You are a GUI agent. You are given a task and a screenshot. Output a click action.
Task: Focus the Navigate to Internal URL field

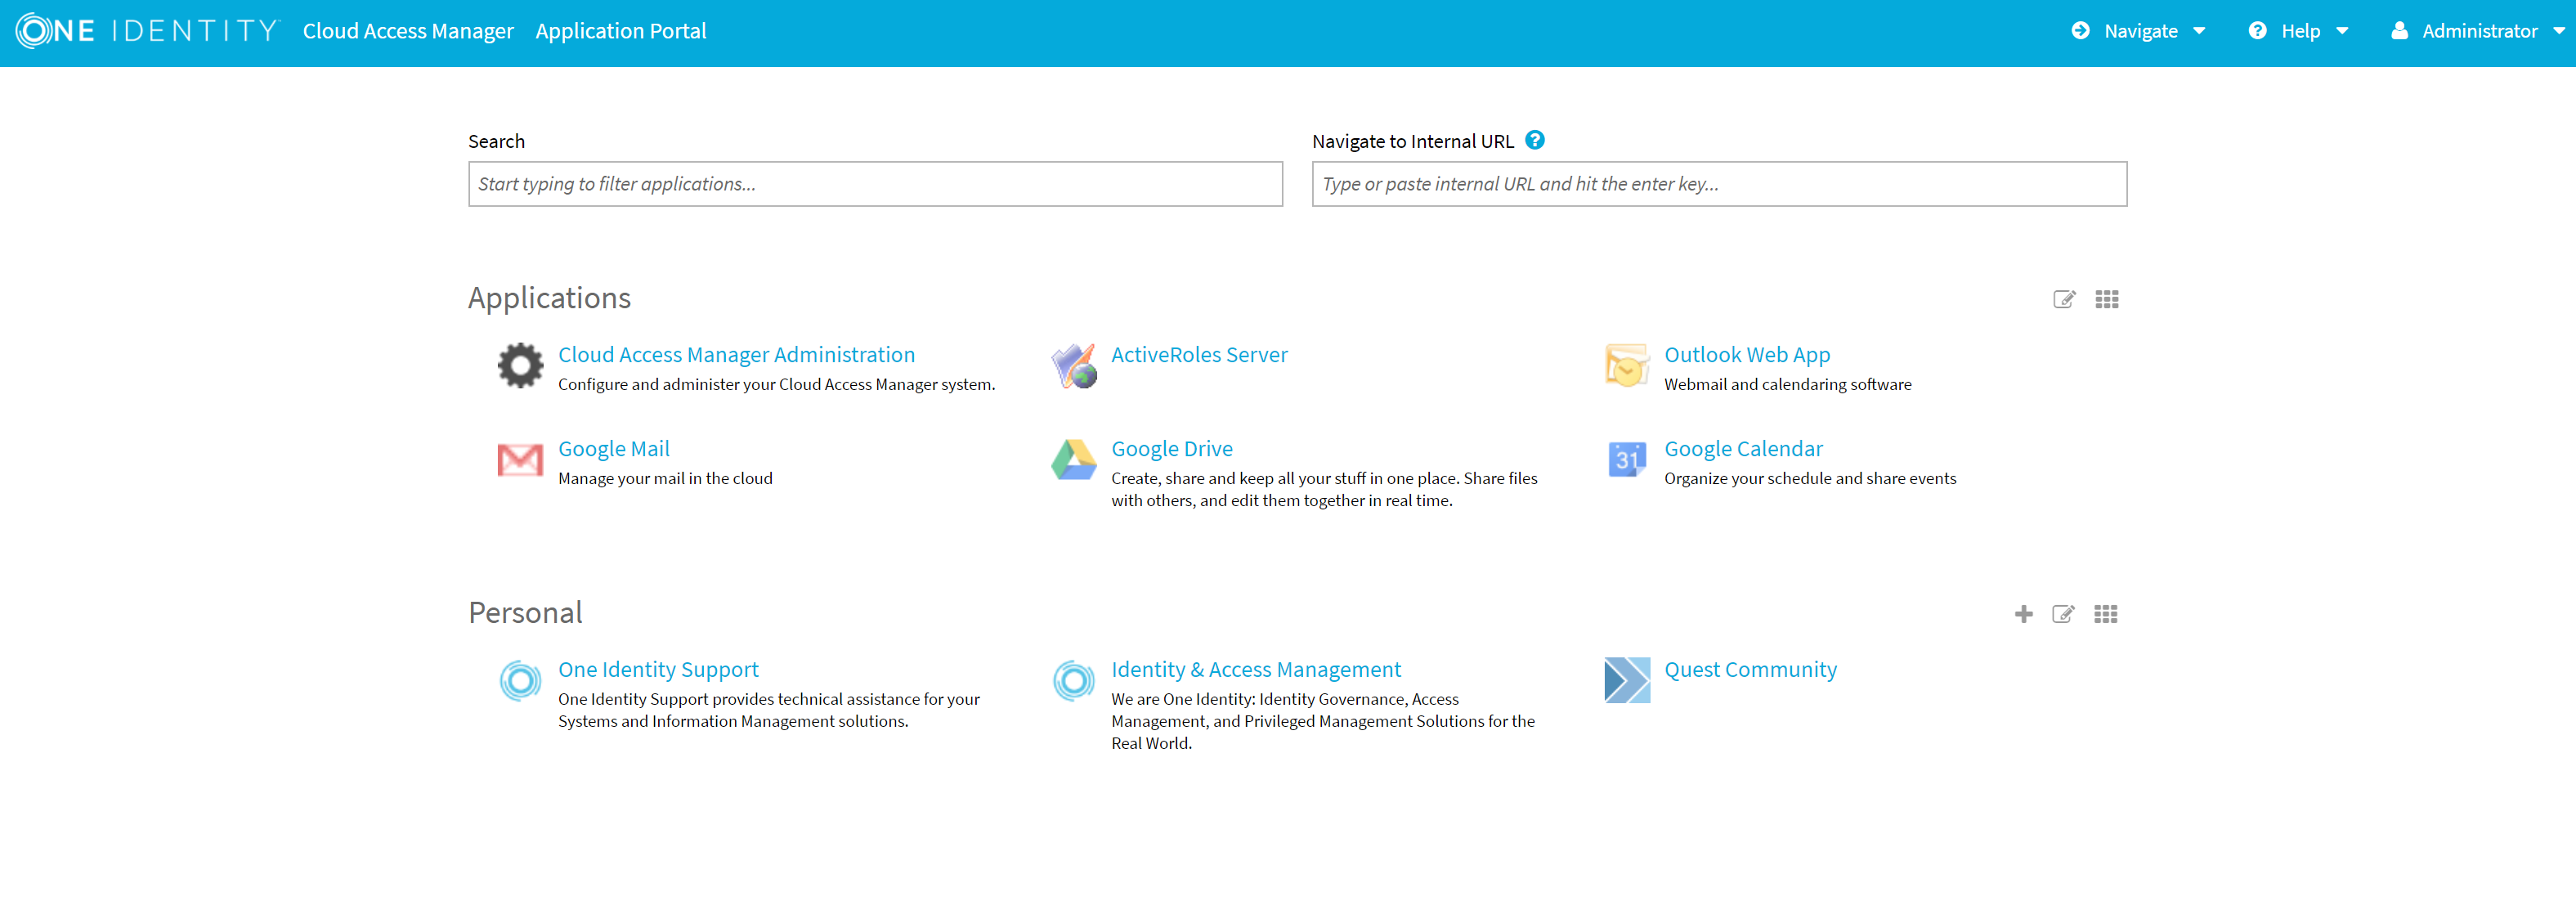click(1719, 184)
